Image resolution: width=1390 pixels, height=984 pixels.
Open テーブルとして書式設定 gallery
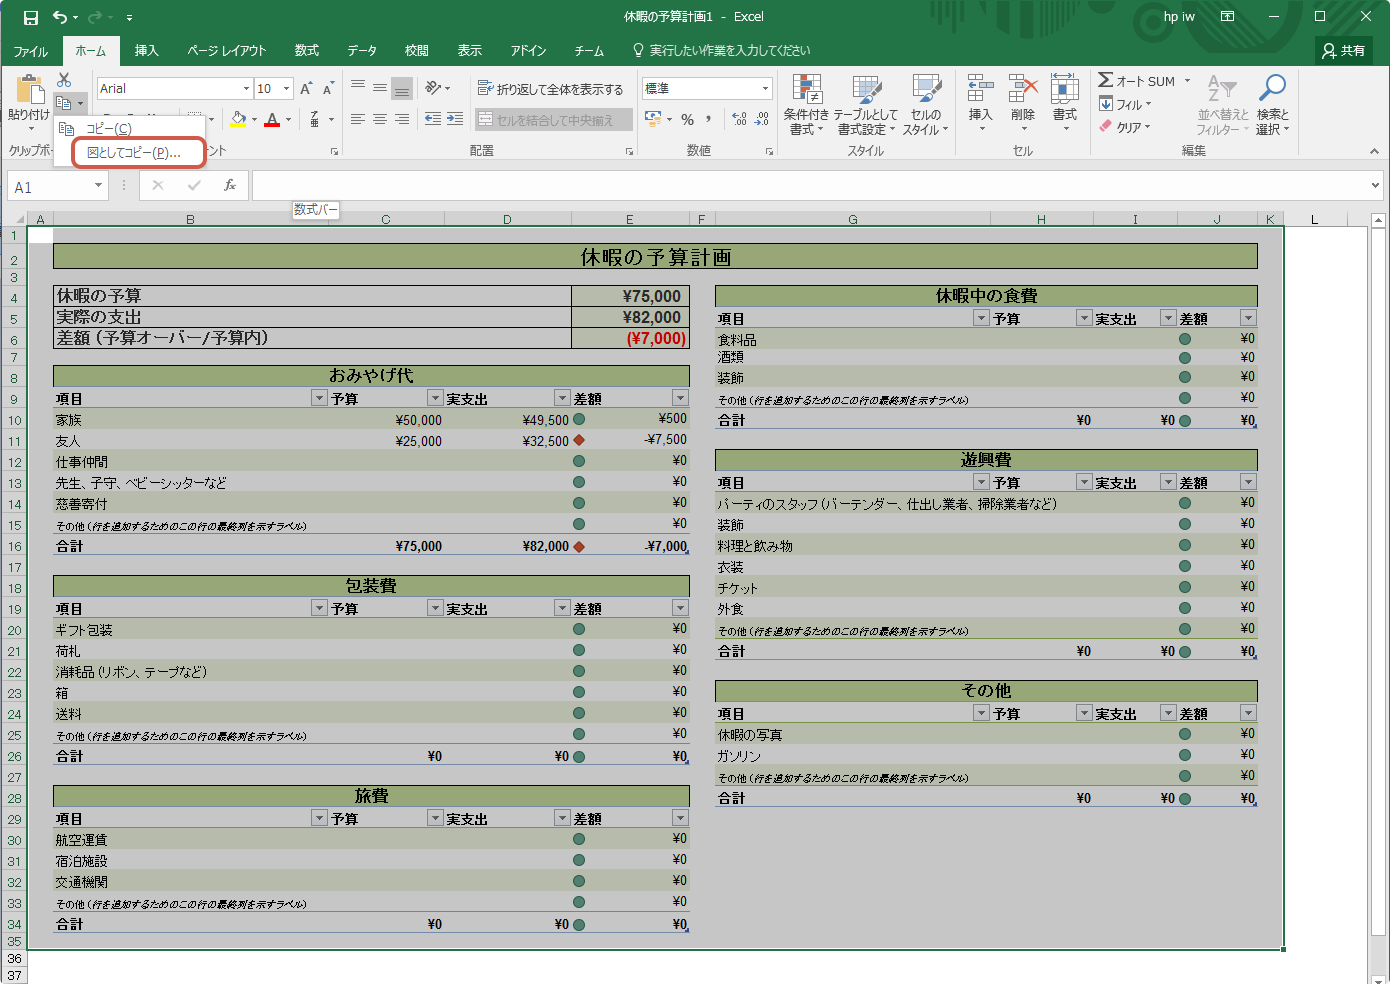[x=866, y=105]
